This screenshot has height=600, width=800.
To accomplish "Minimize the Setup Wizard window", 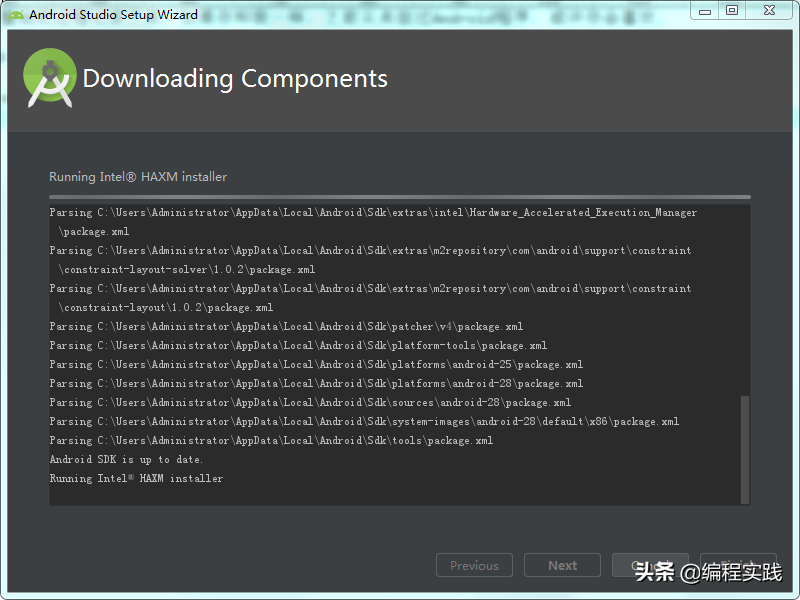I will click(705, 11).
